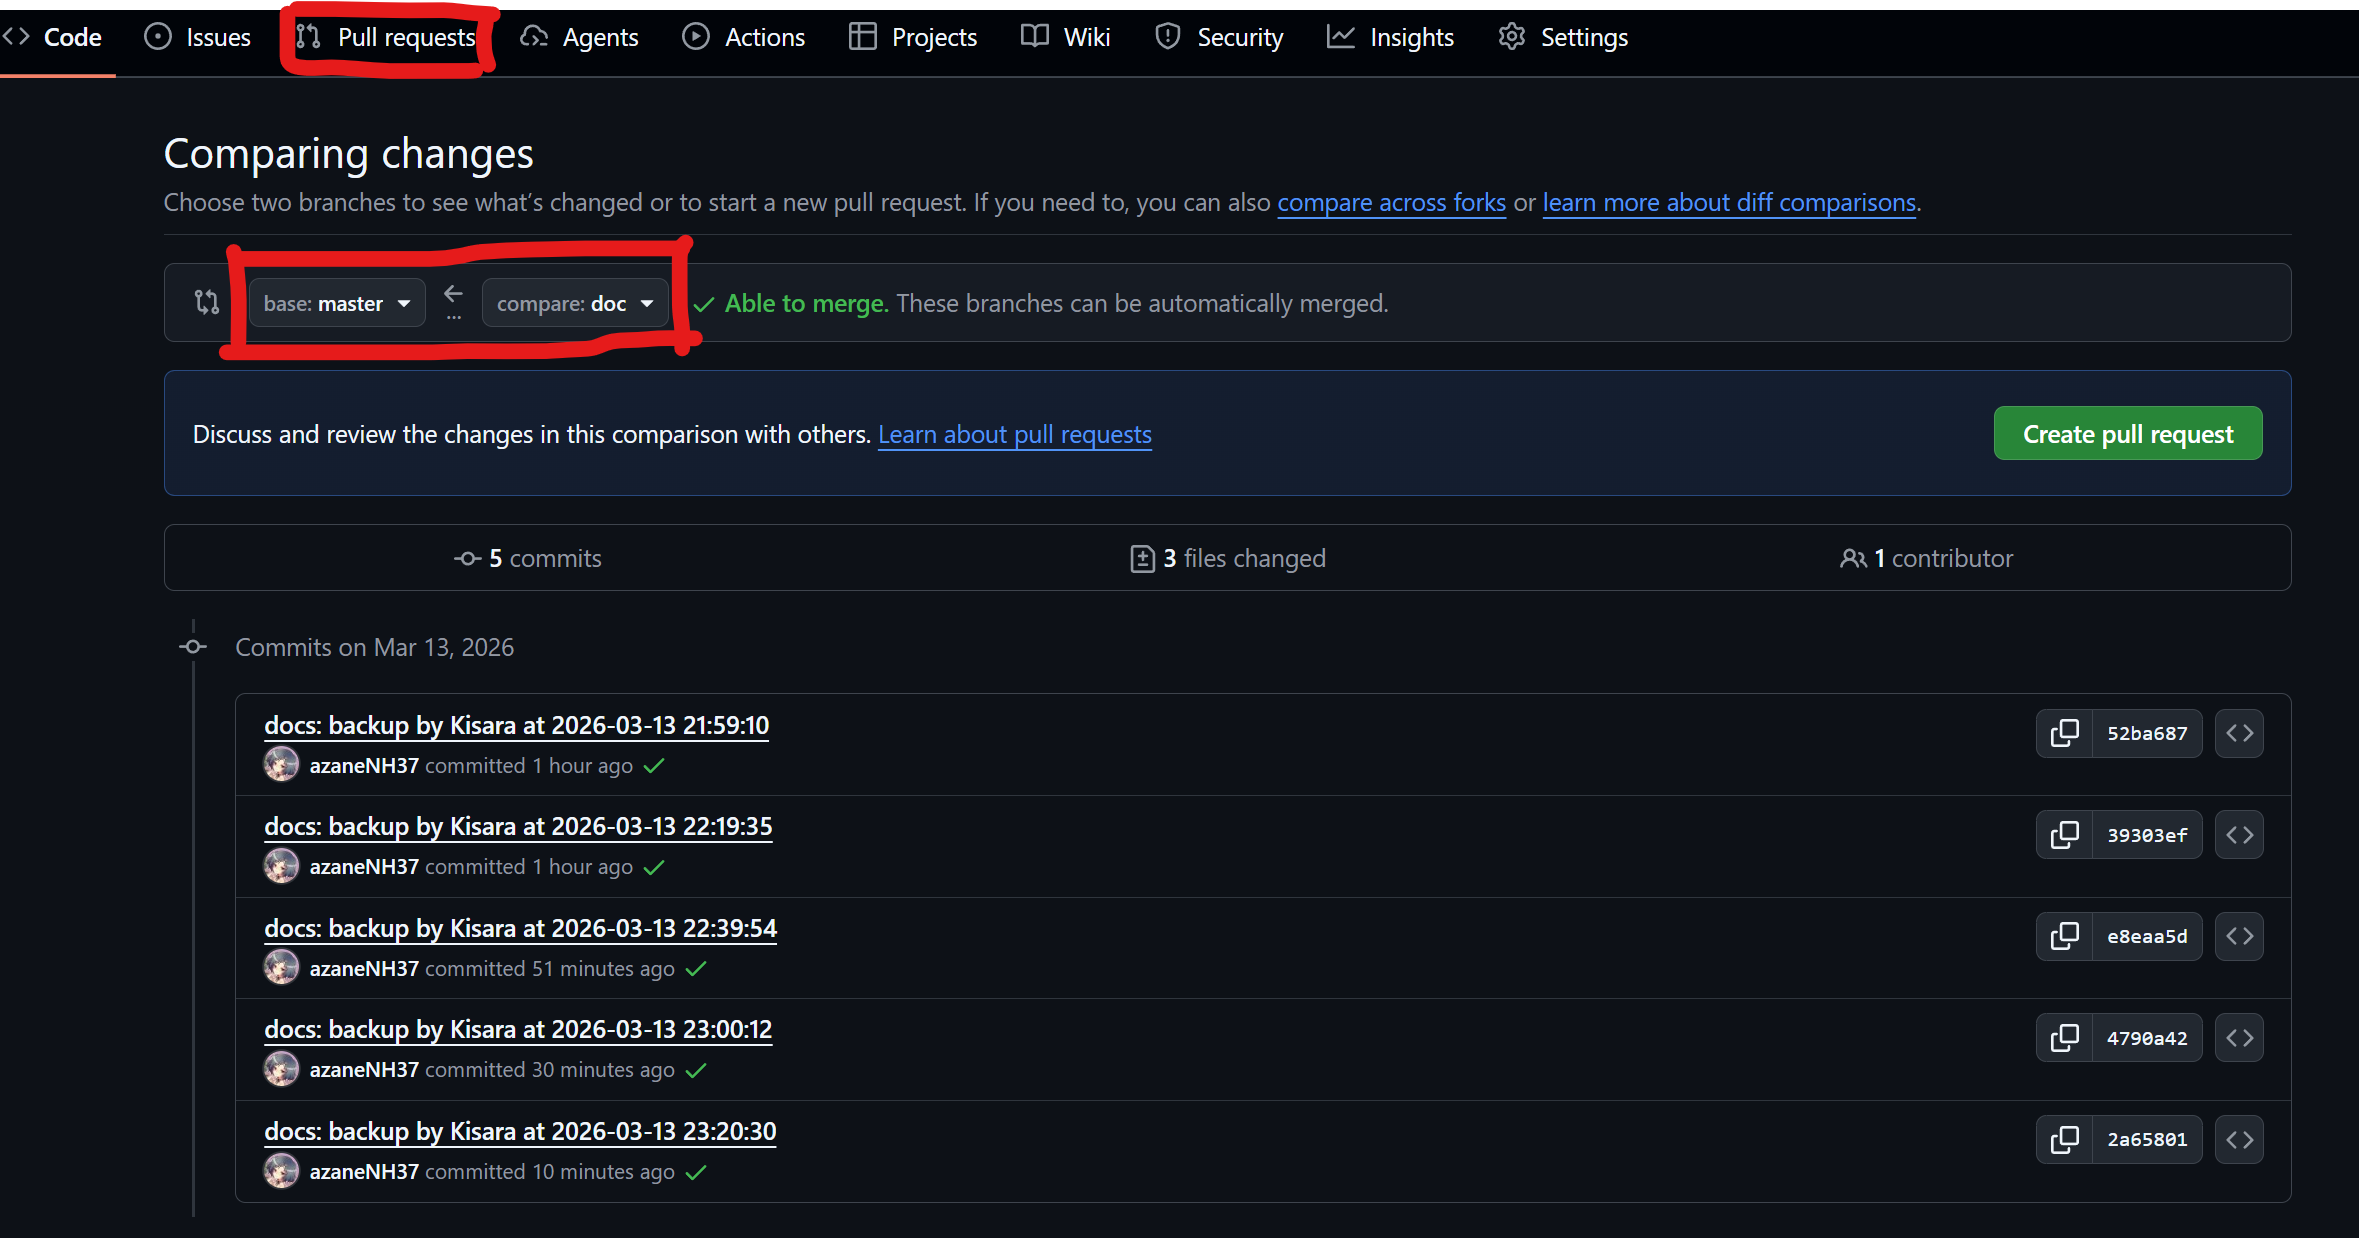This screenshot has width=2359, height=1238.
Task: Browse repository at commit 2a65801
Action: (2239, 1139)
